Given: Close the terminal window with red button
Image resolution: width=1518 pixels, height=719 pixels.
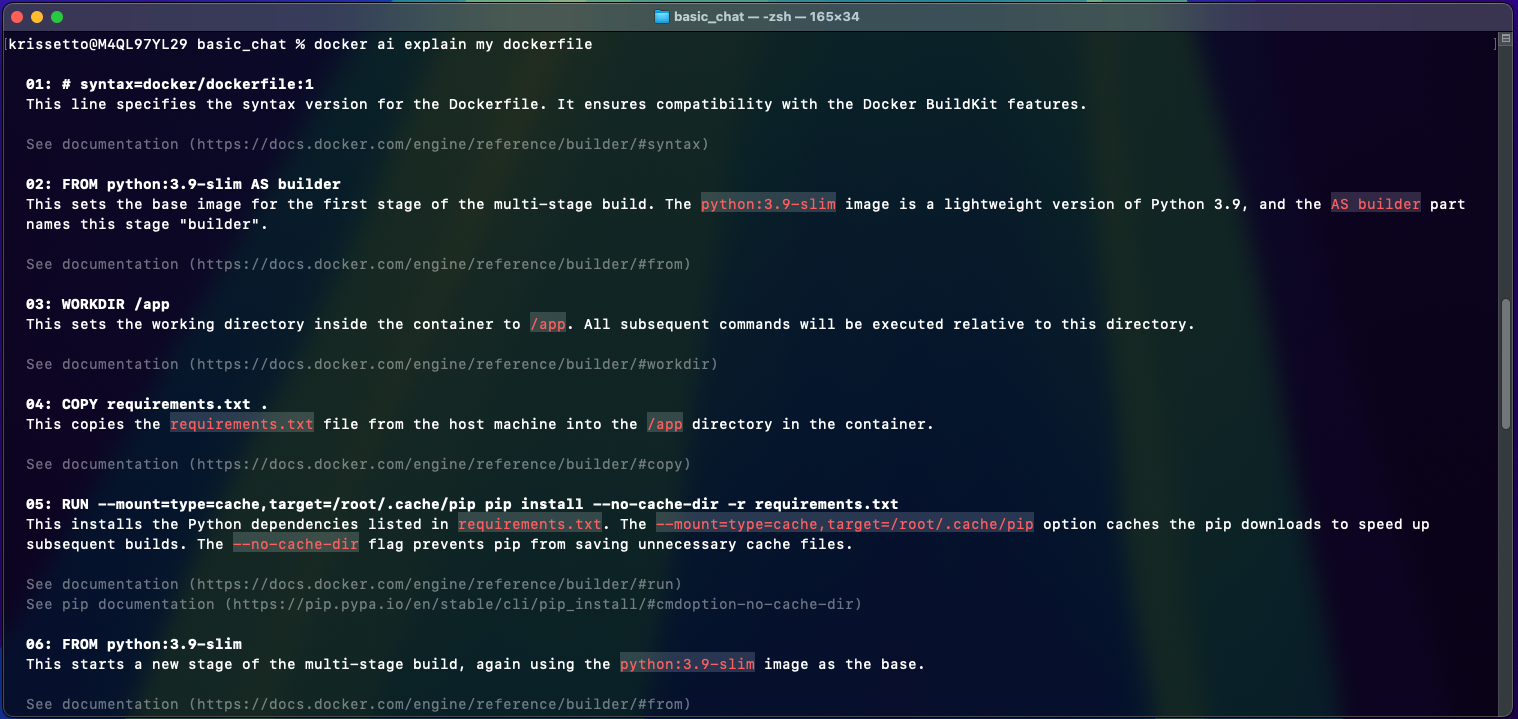Looking at the screenshot, I should (x=17, y=17).
